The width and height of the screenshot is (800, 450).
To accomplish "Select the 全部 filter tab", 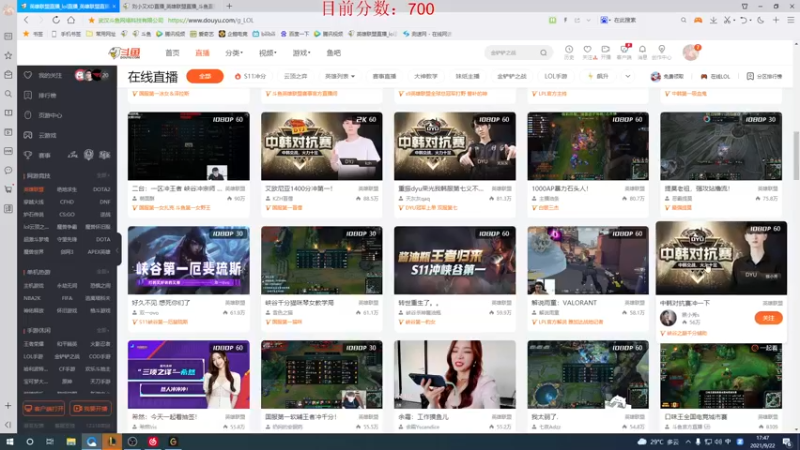I will tap(205, 76).
